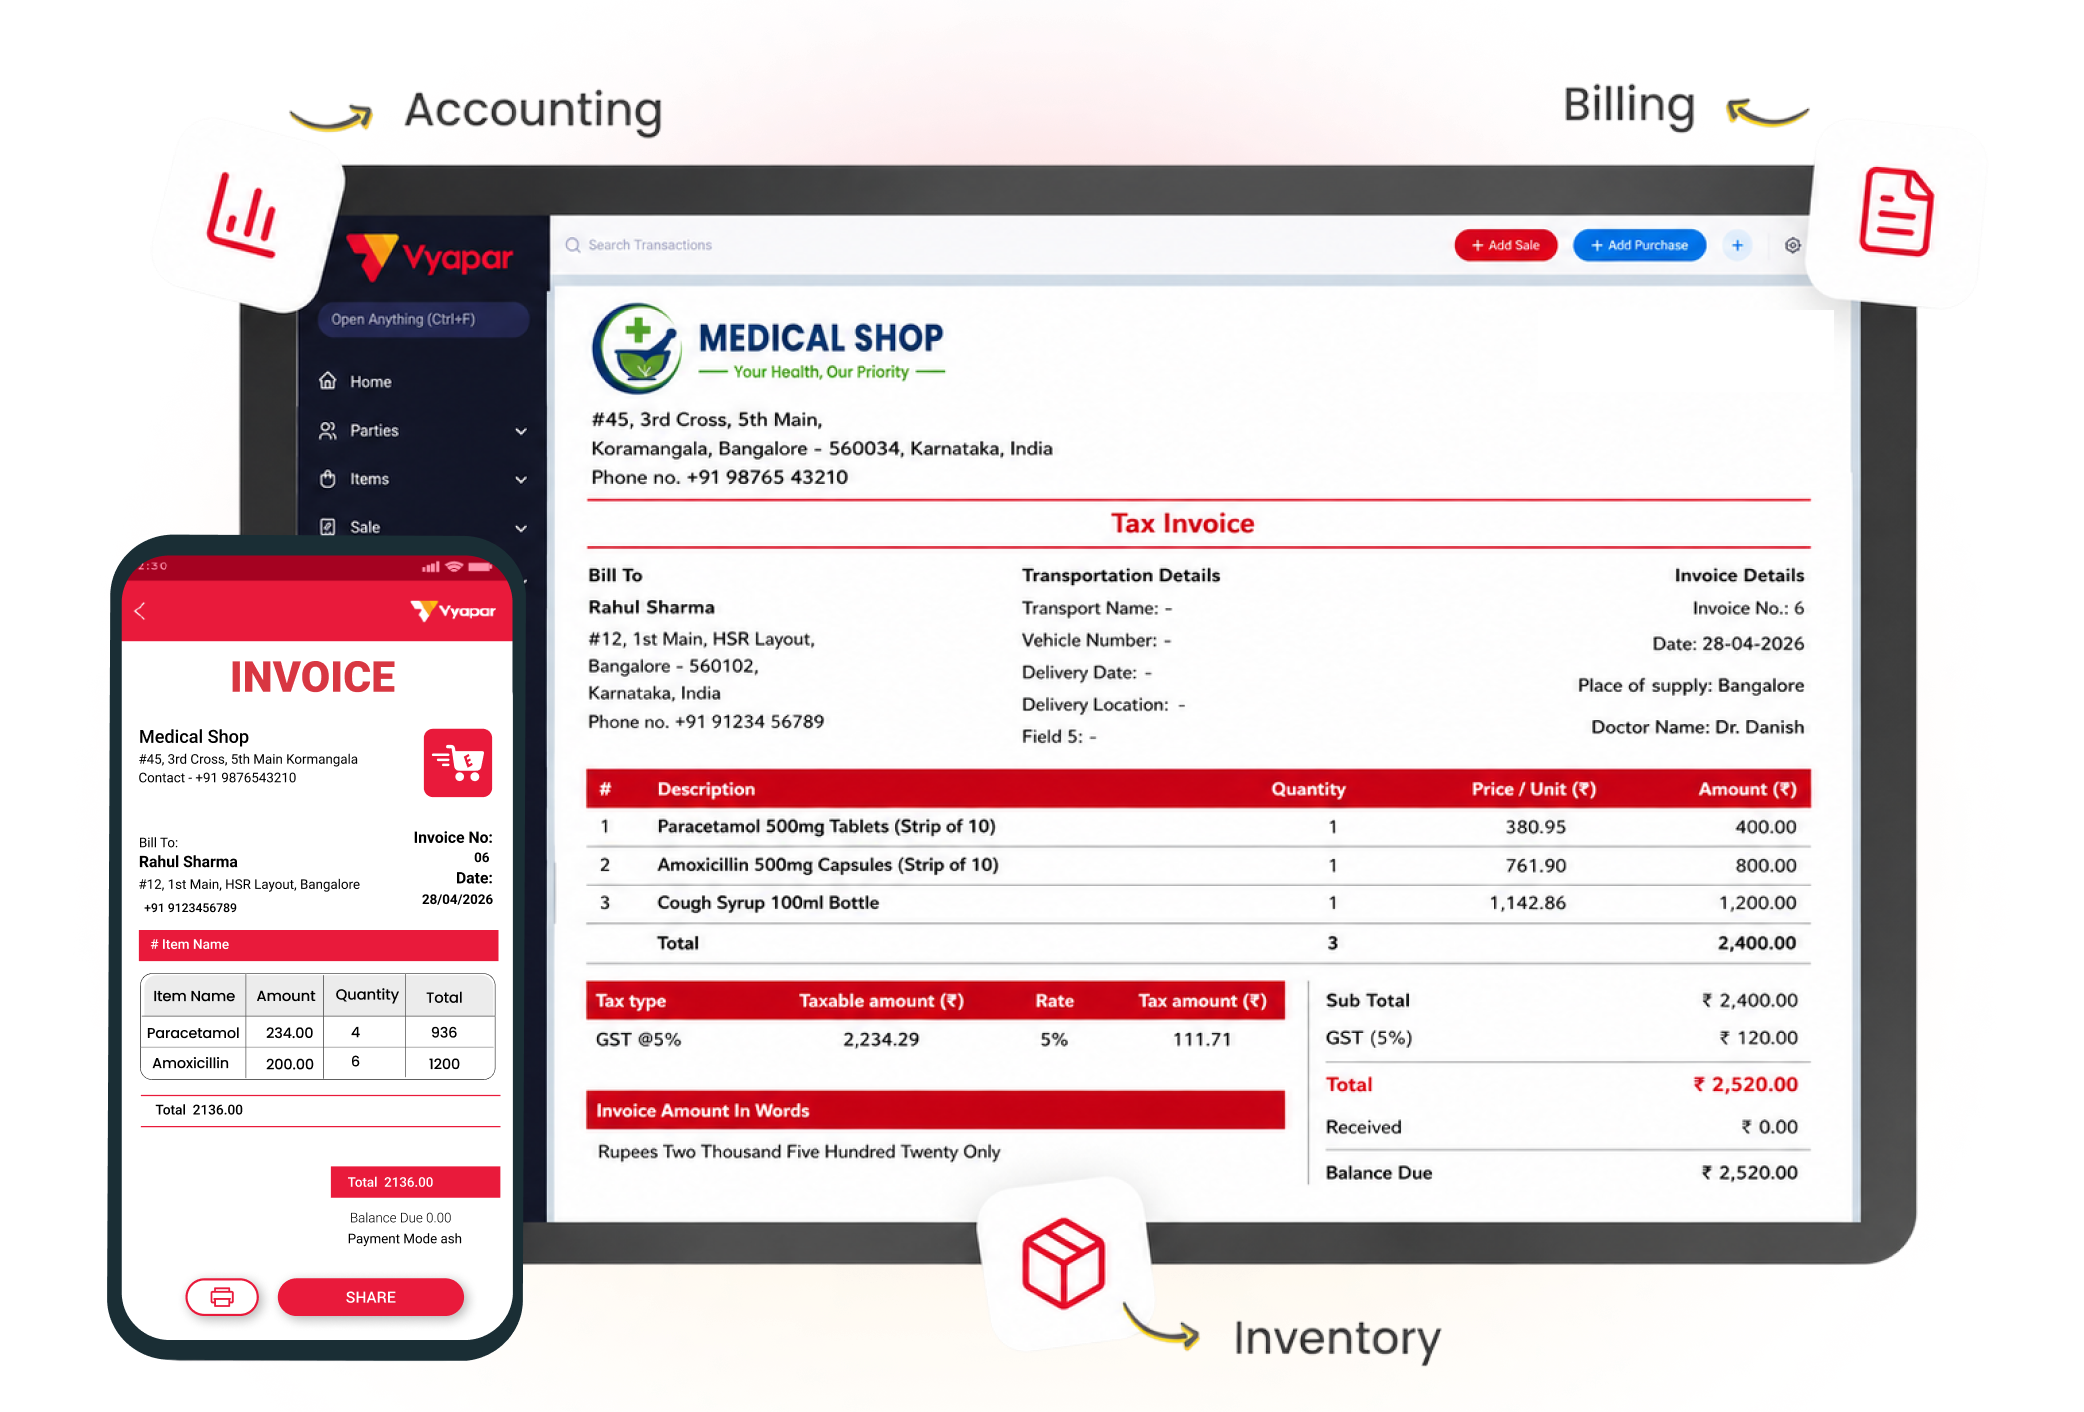Expand the Parties chevron
2084x1412 pixels.
521,431
